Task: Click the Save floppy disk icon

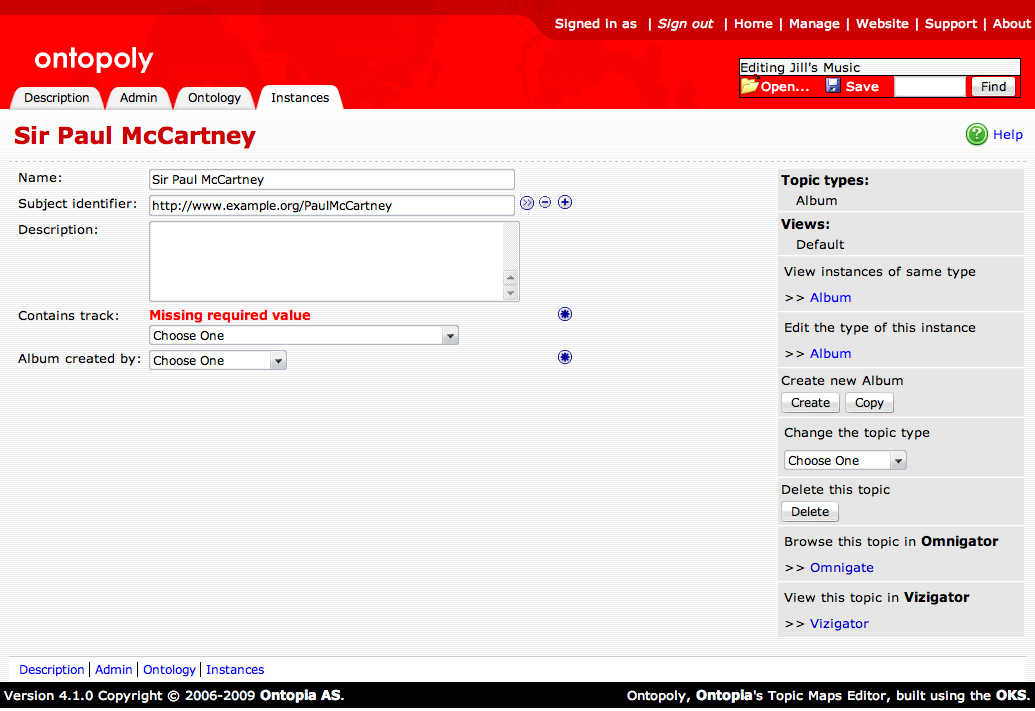Action: [x=833, y=86]
